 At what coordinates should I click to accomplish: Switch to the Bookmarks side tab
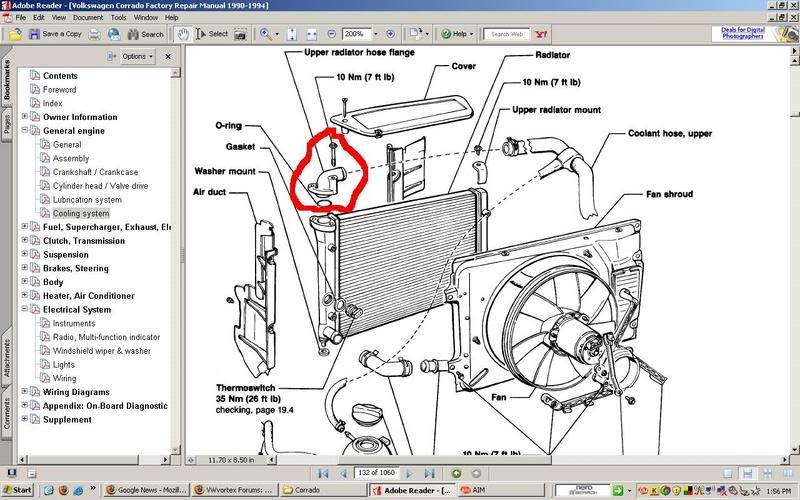[7, 79]
